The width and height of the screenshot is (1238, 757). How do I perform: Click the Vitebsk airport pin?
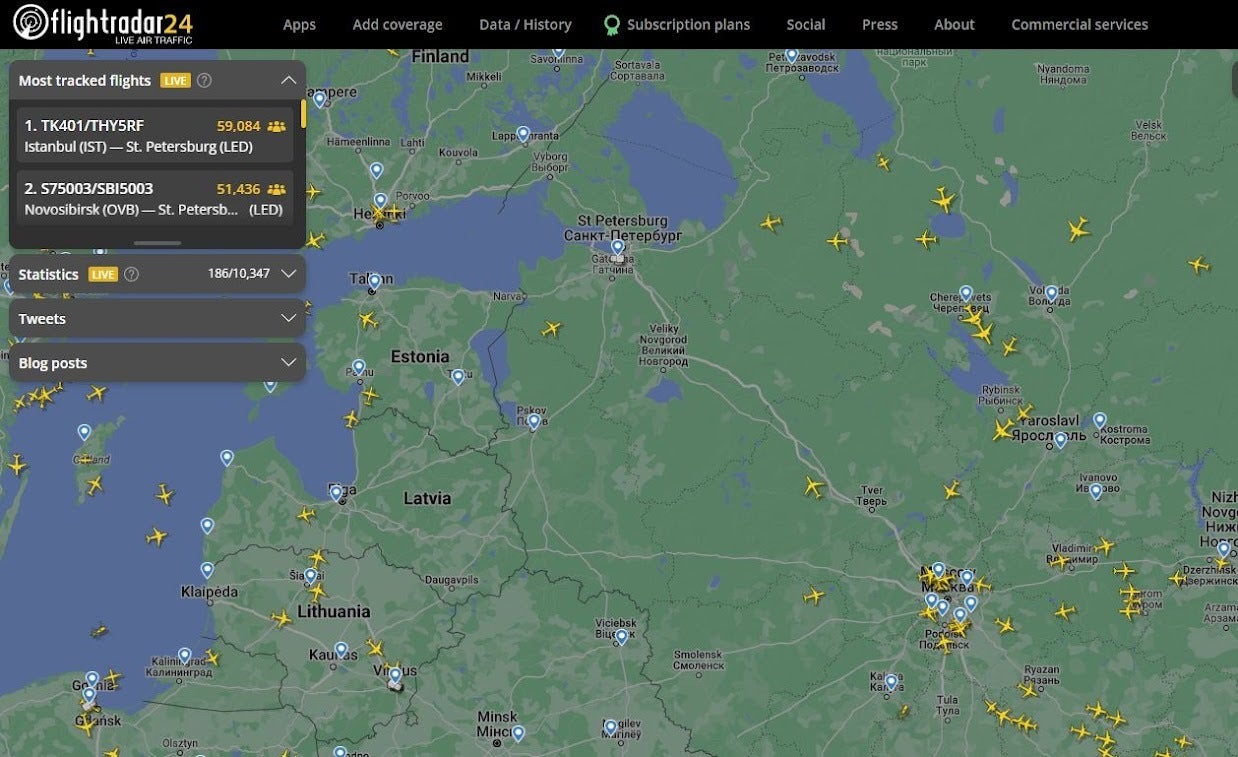point(621,637)
